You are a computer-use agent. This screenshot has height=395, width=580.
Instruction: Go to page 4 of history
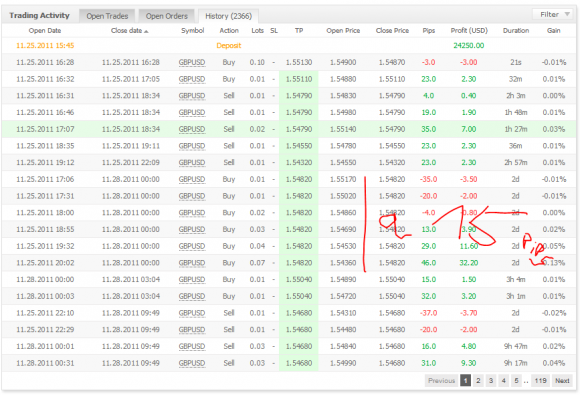point(503,381)
